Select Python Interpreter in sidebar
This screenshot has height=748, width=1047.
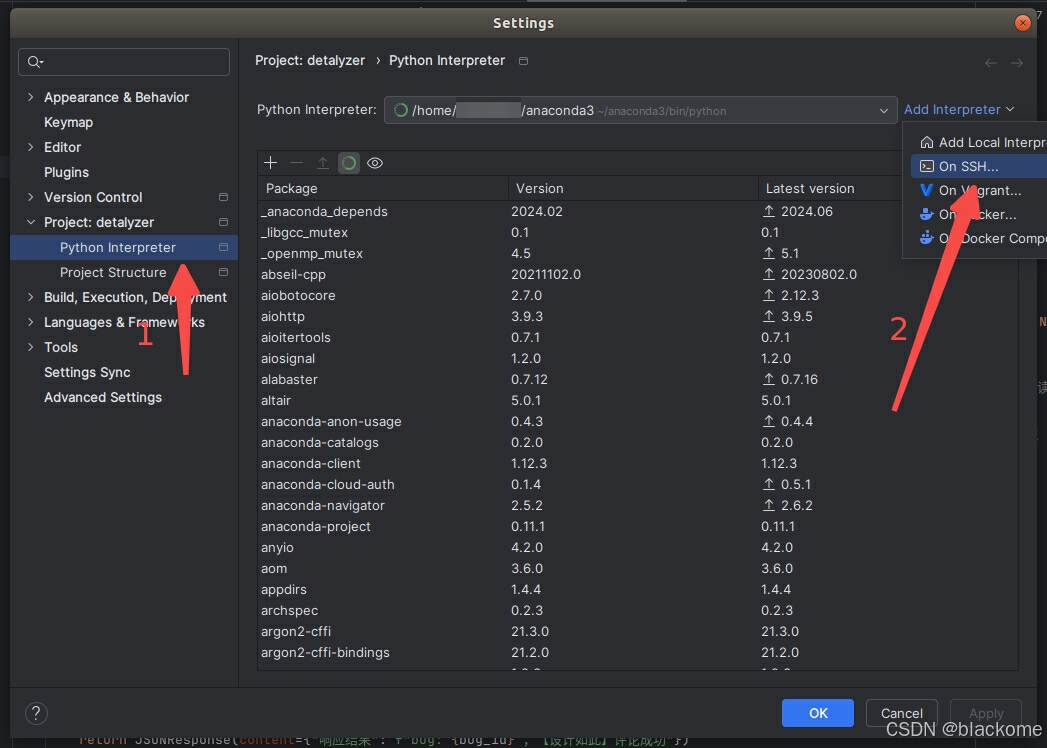[124, 247]
